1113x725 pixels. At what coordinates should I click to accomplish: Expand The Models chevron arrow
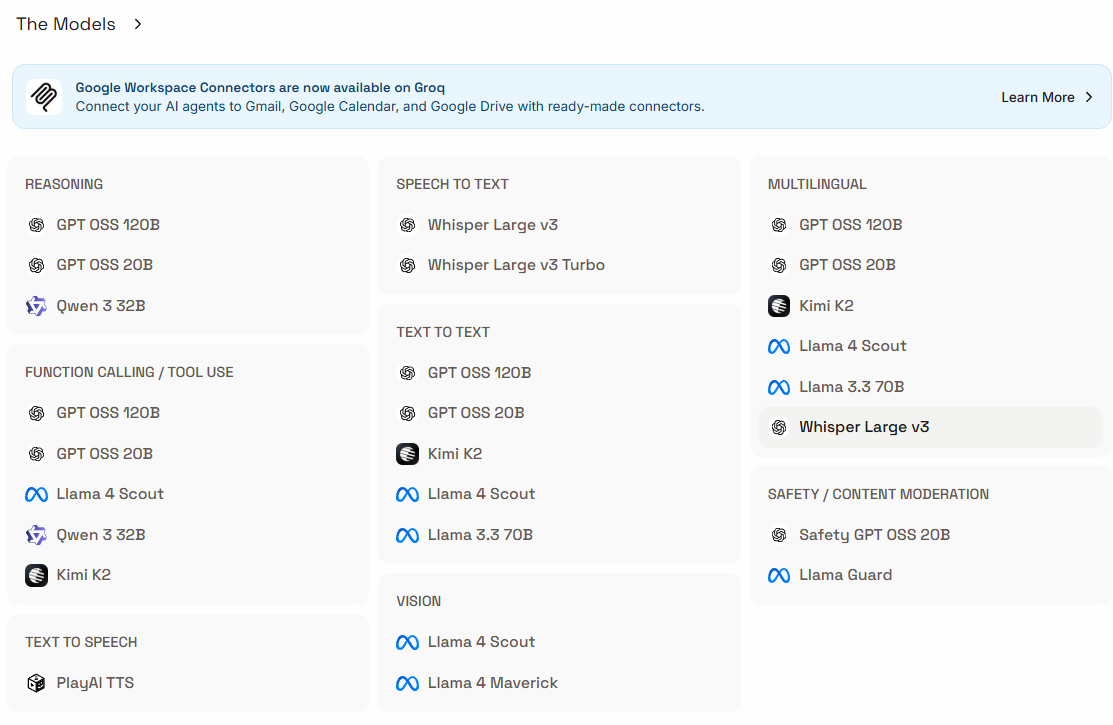pos(138,24)
